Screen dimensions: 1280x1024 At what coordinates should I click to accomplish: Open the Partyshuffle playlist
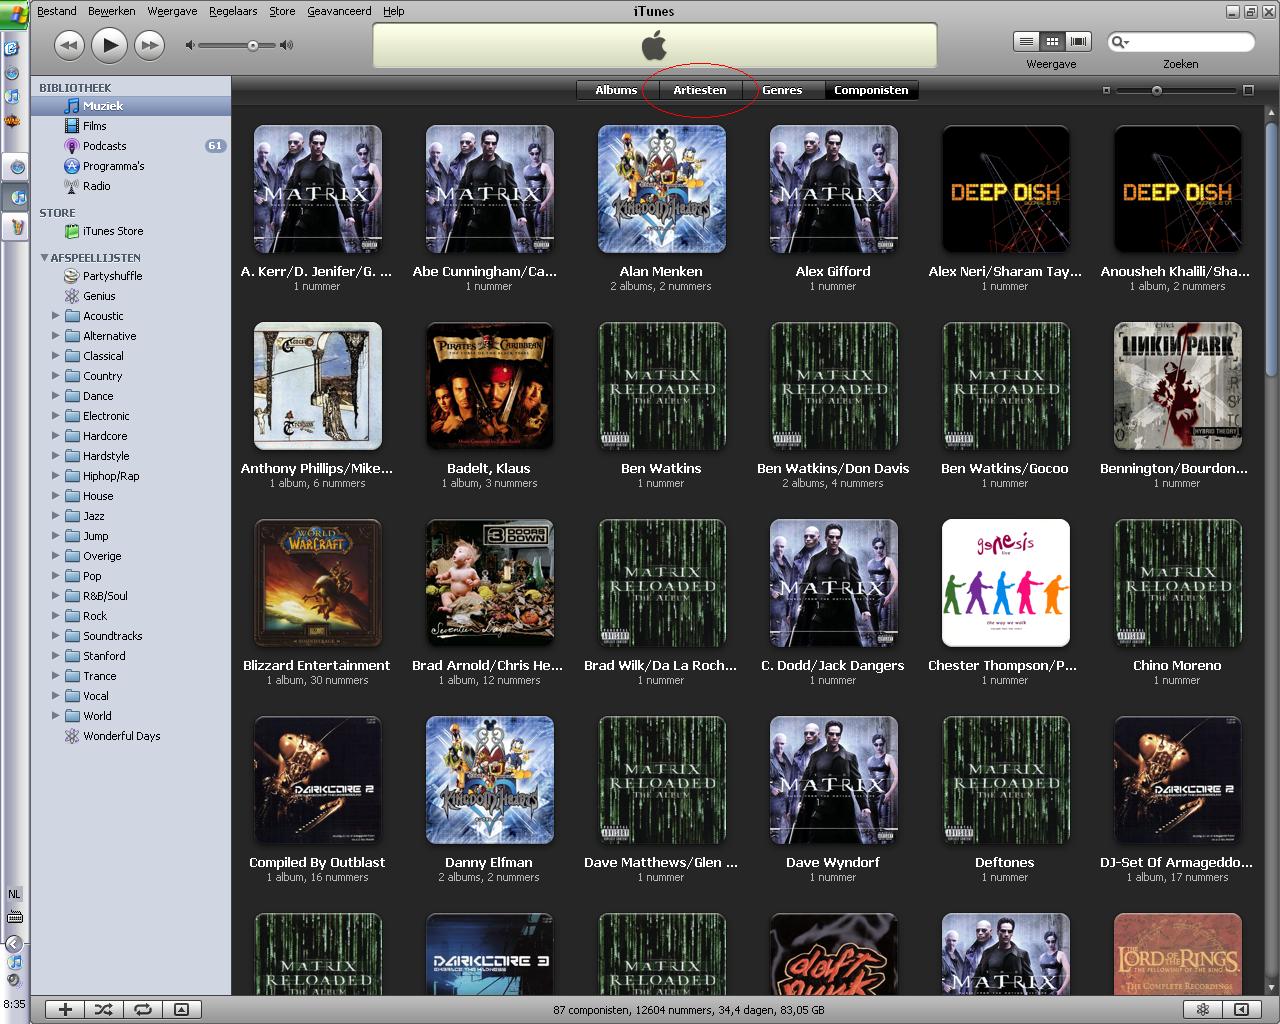coord(131,276)
